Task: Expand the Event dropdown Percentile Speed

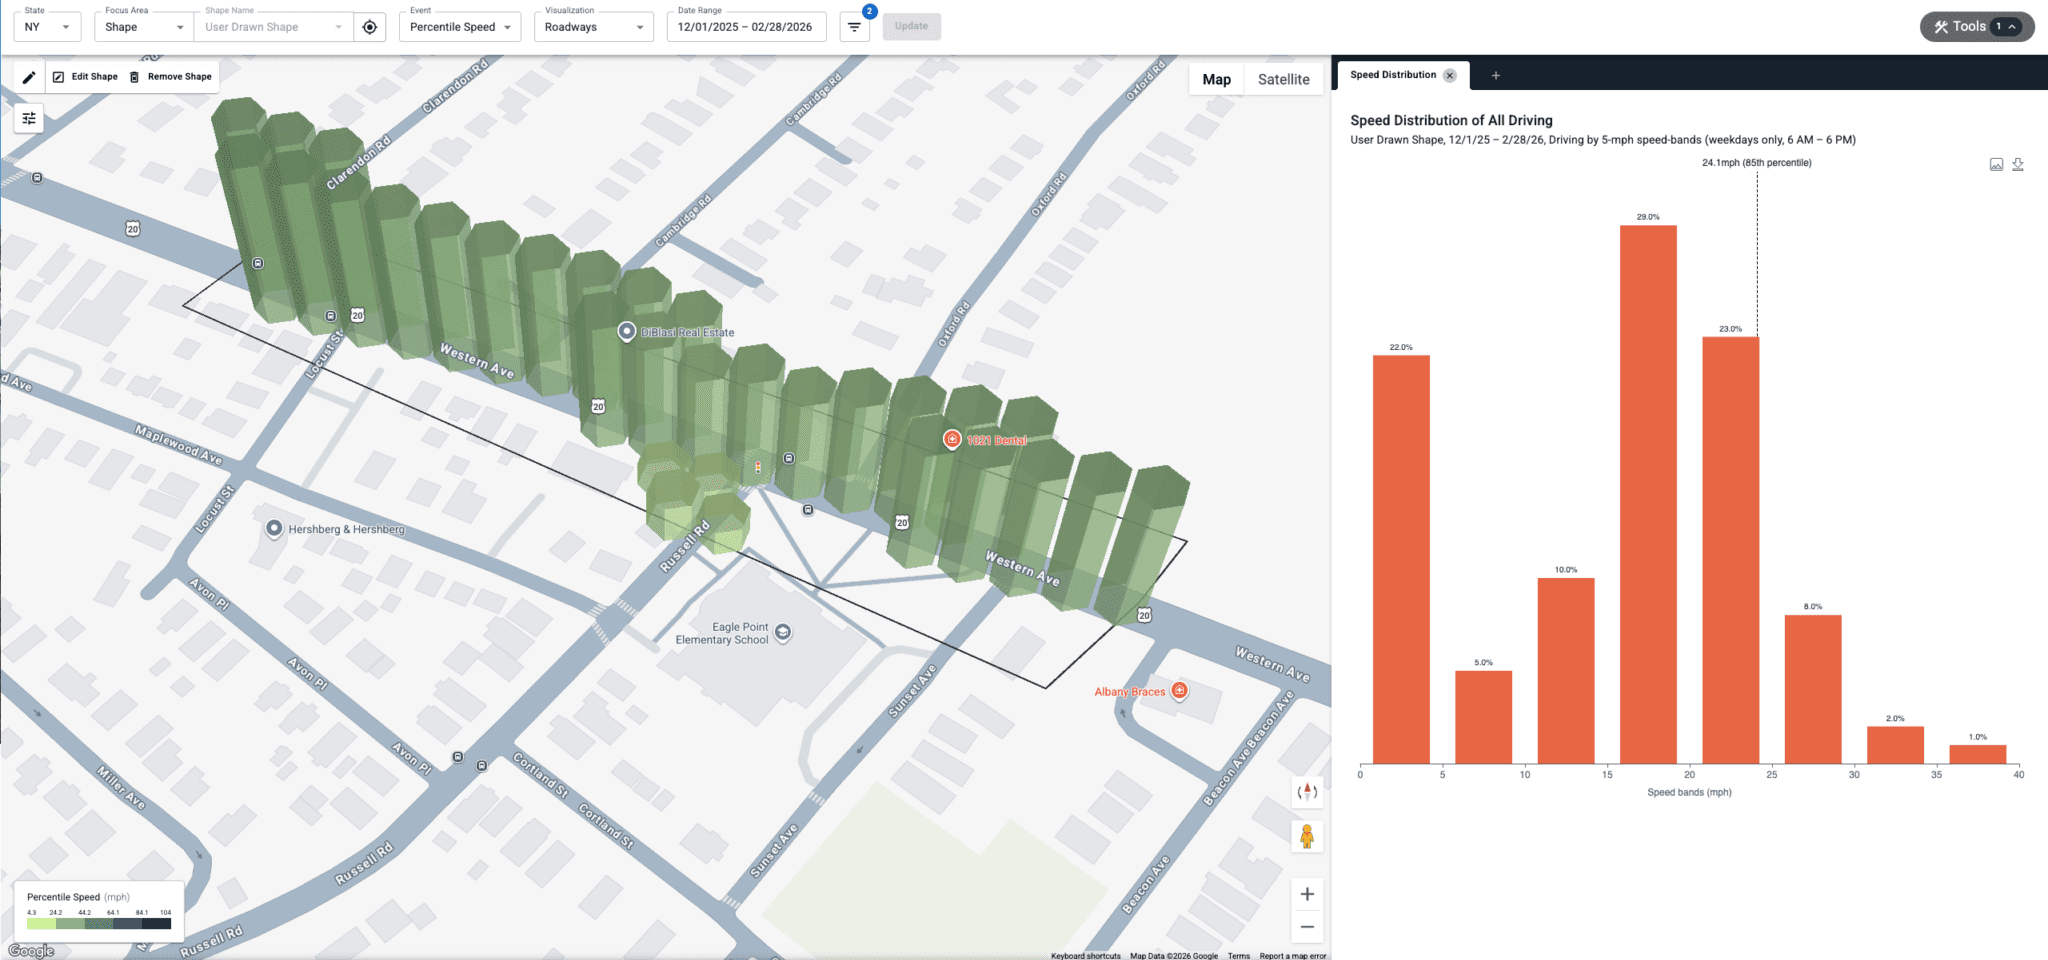Action: coord(460,27)
